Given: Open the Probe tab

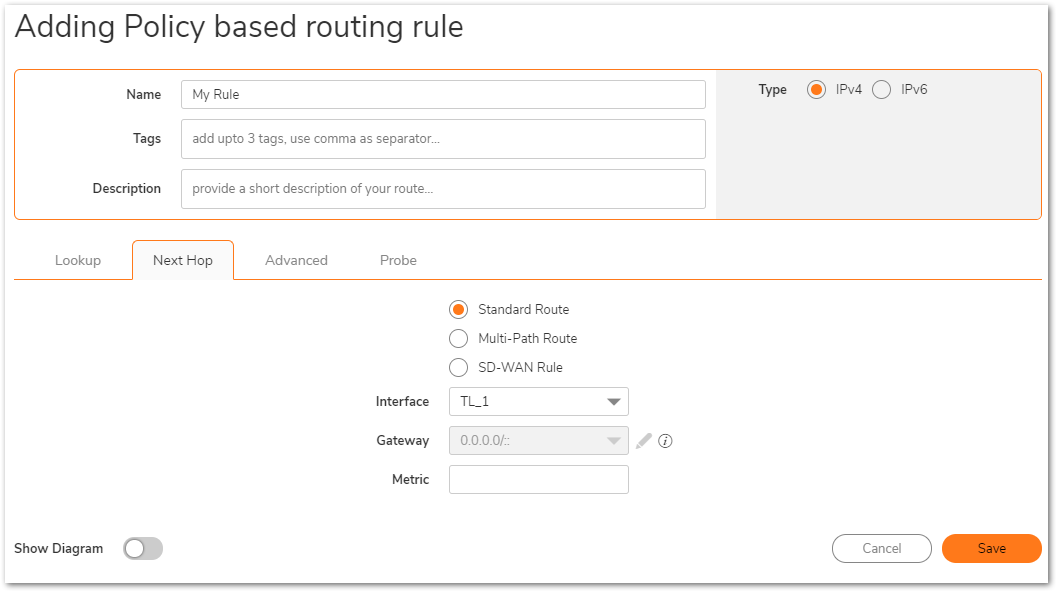Looking at the screenshot, I should [x=398, y=260].
